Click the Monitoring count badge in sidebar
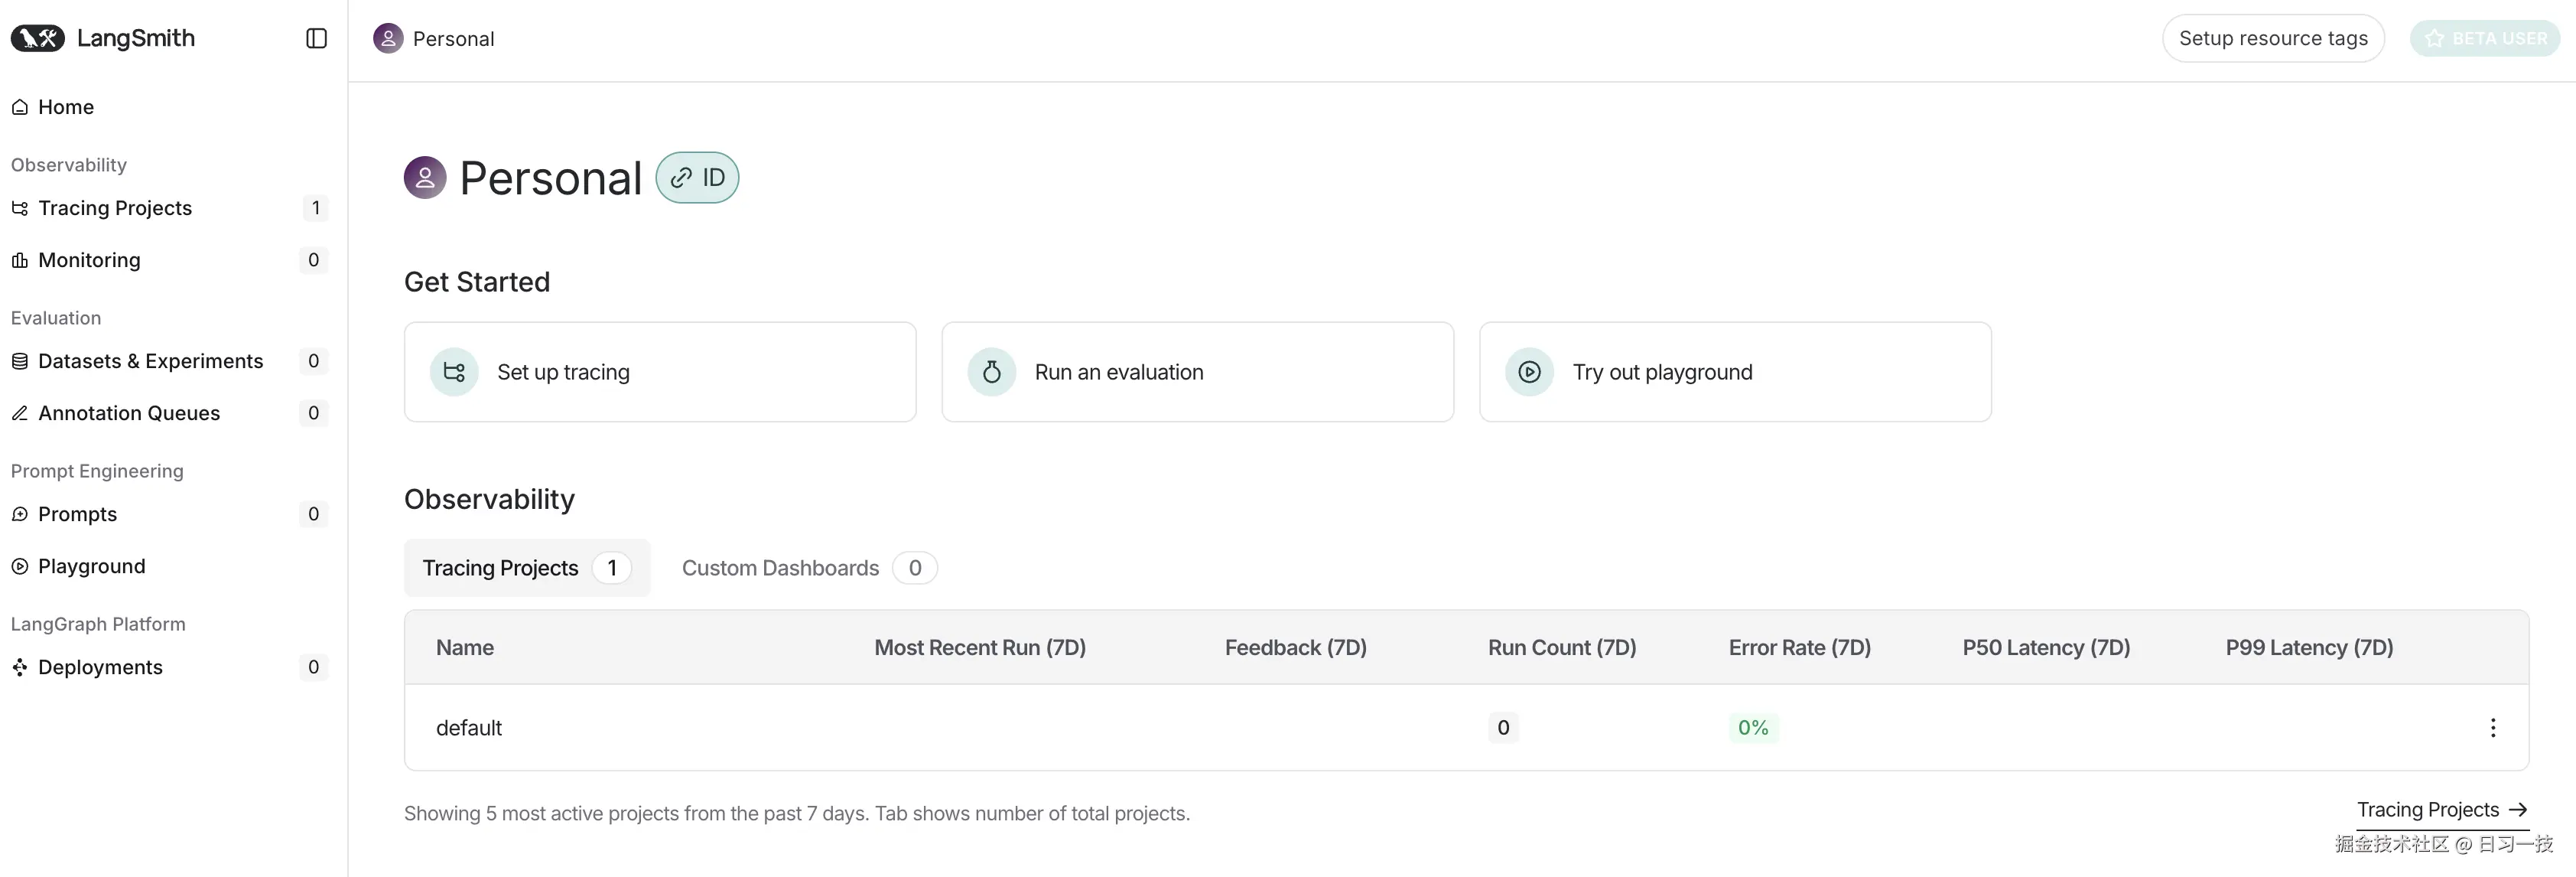The width and height of the screenshot is (2576, 877). 314,260
